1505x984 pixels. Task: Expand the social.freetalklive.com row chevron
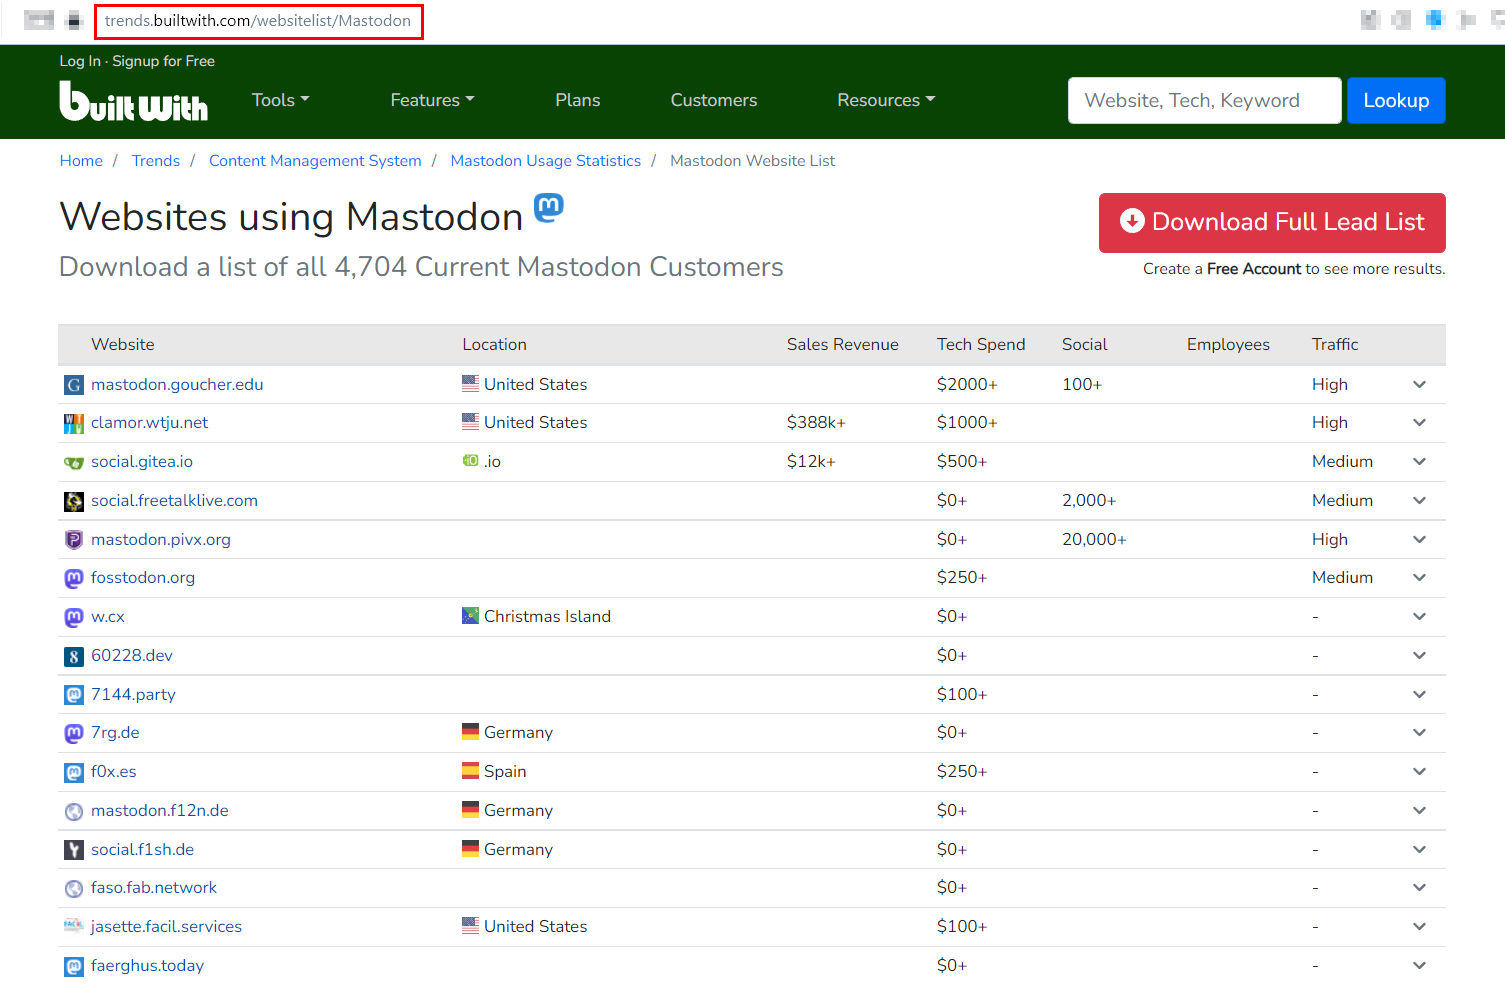pos(1419,500)
